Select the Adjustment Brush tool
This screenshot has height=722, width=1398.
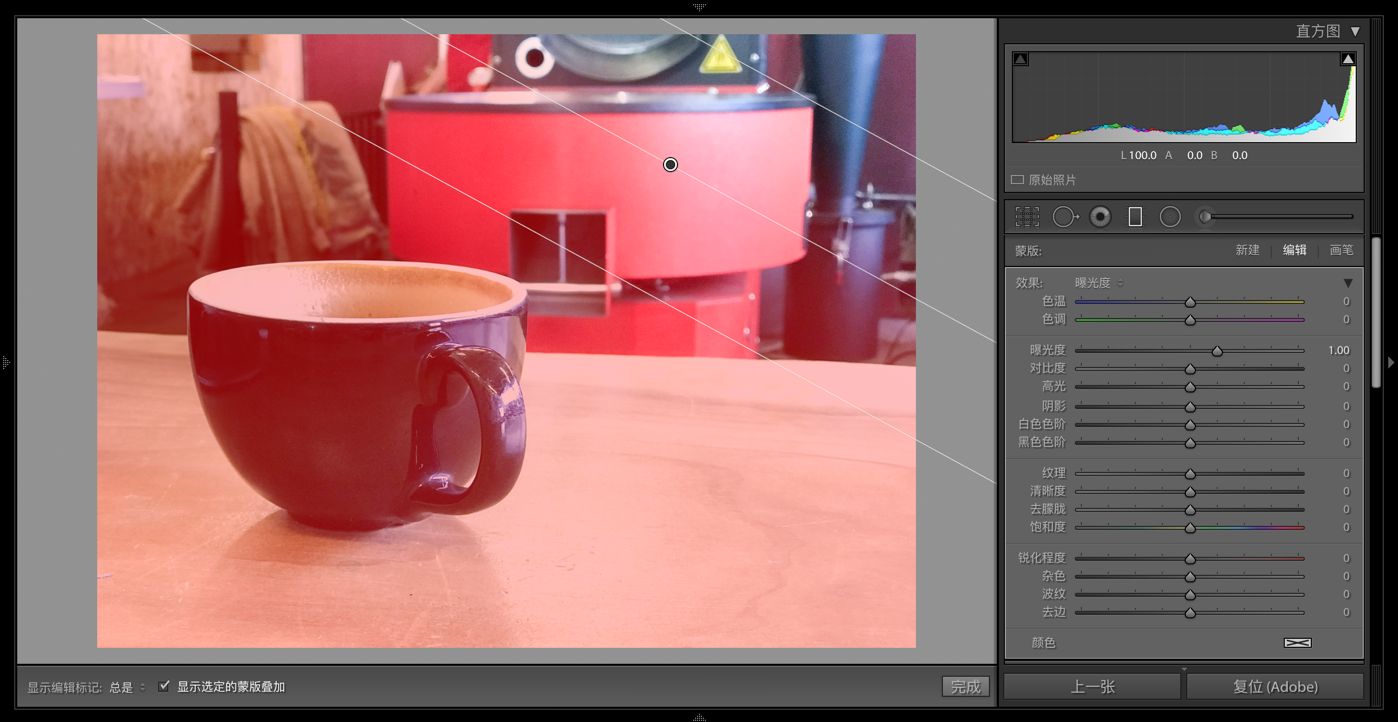coord(1276,216)
